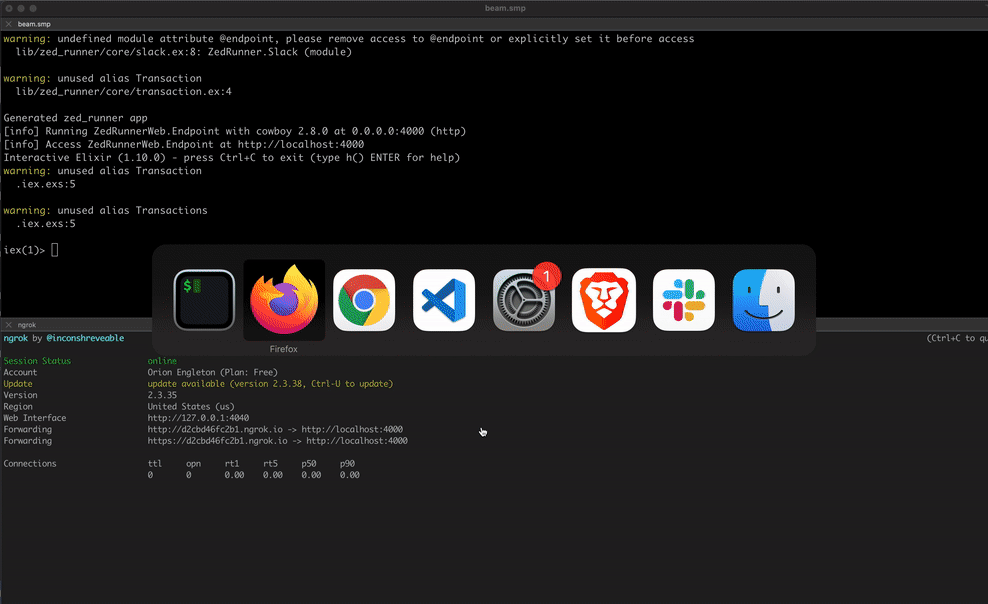The image size is (988, 604).
Task: Click the 'ttl' connections column header
Action: coord(154,464)
